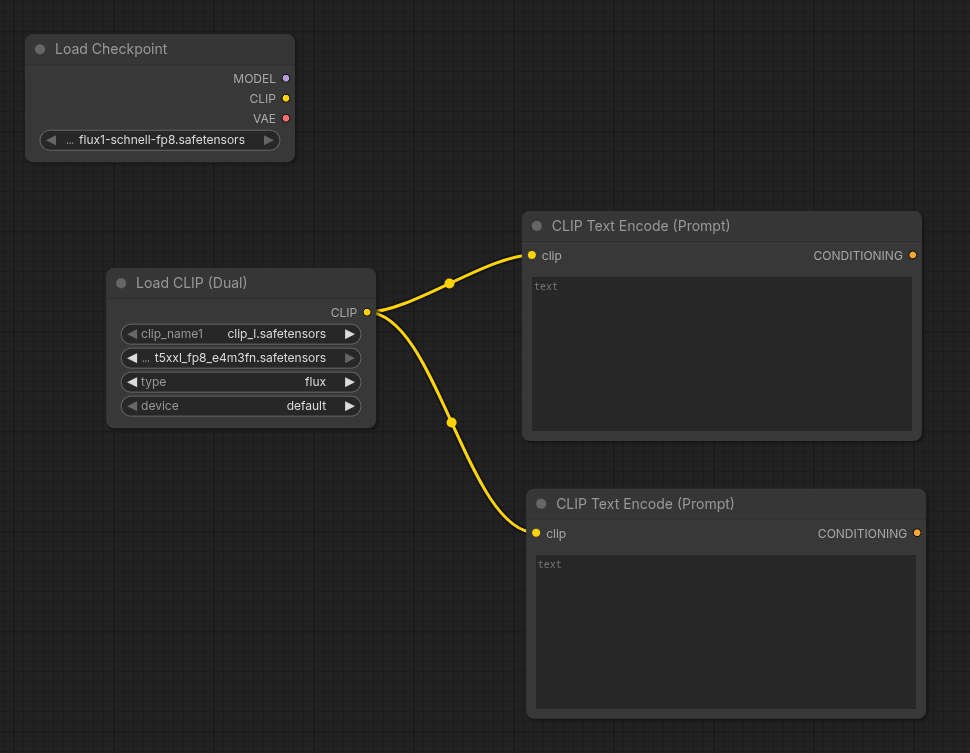Select next checkpoint with the flux1-schnell right arrow

[x=268, y=140]
